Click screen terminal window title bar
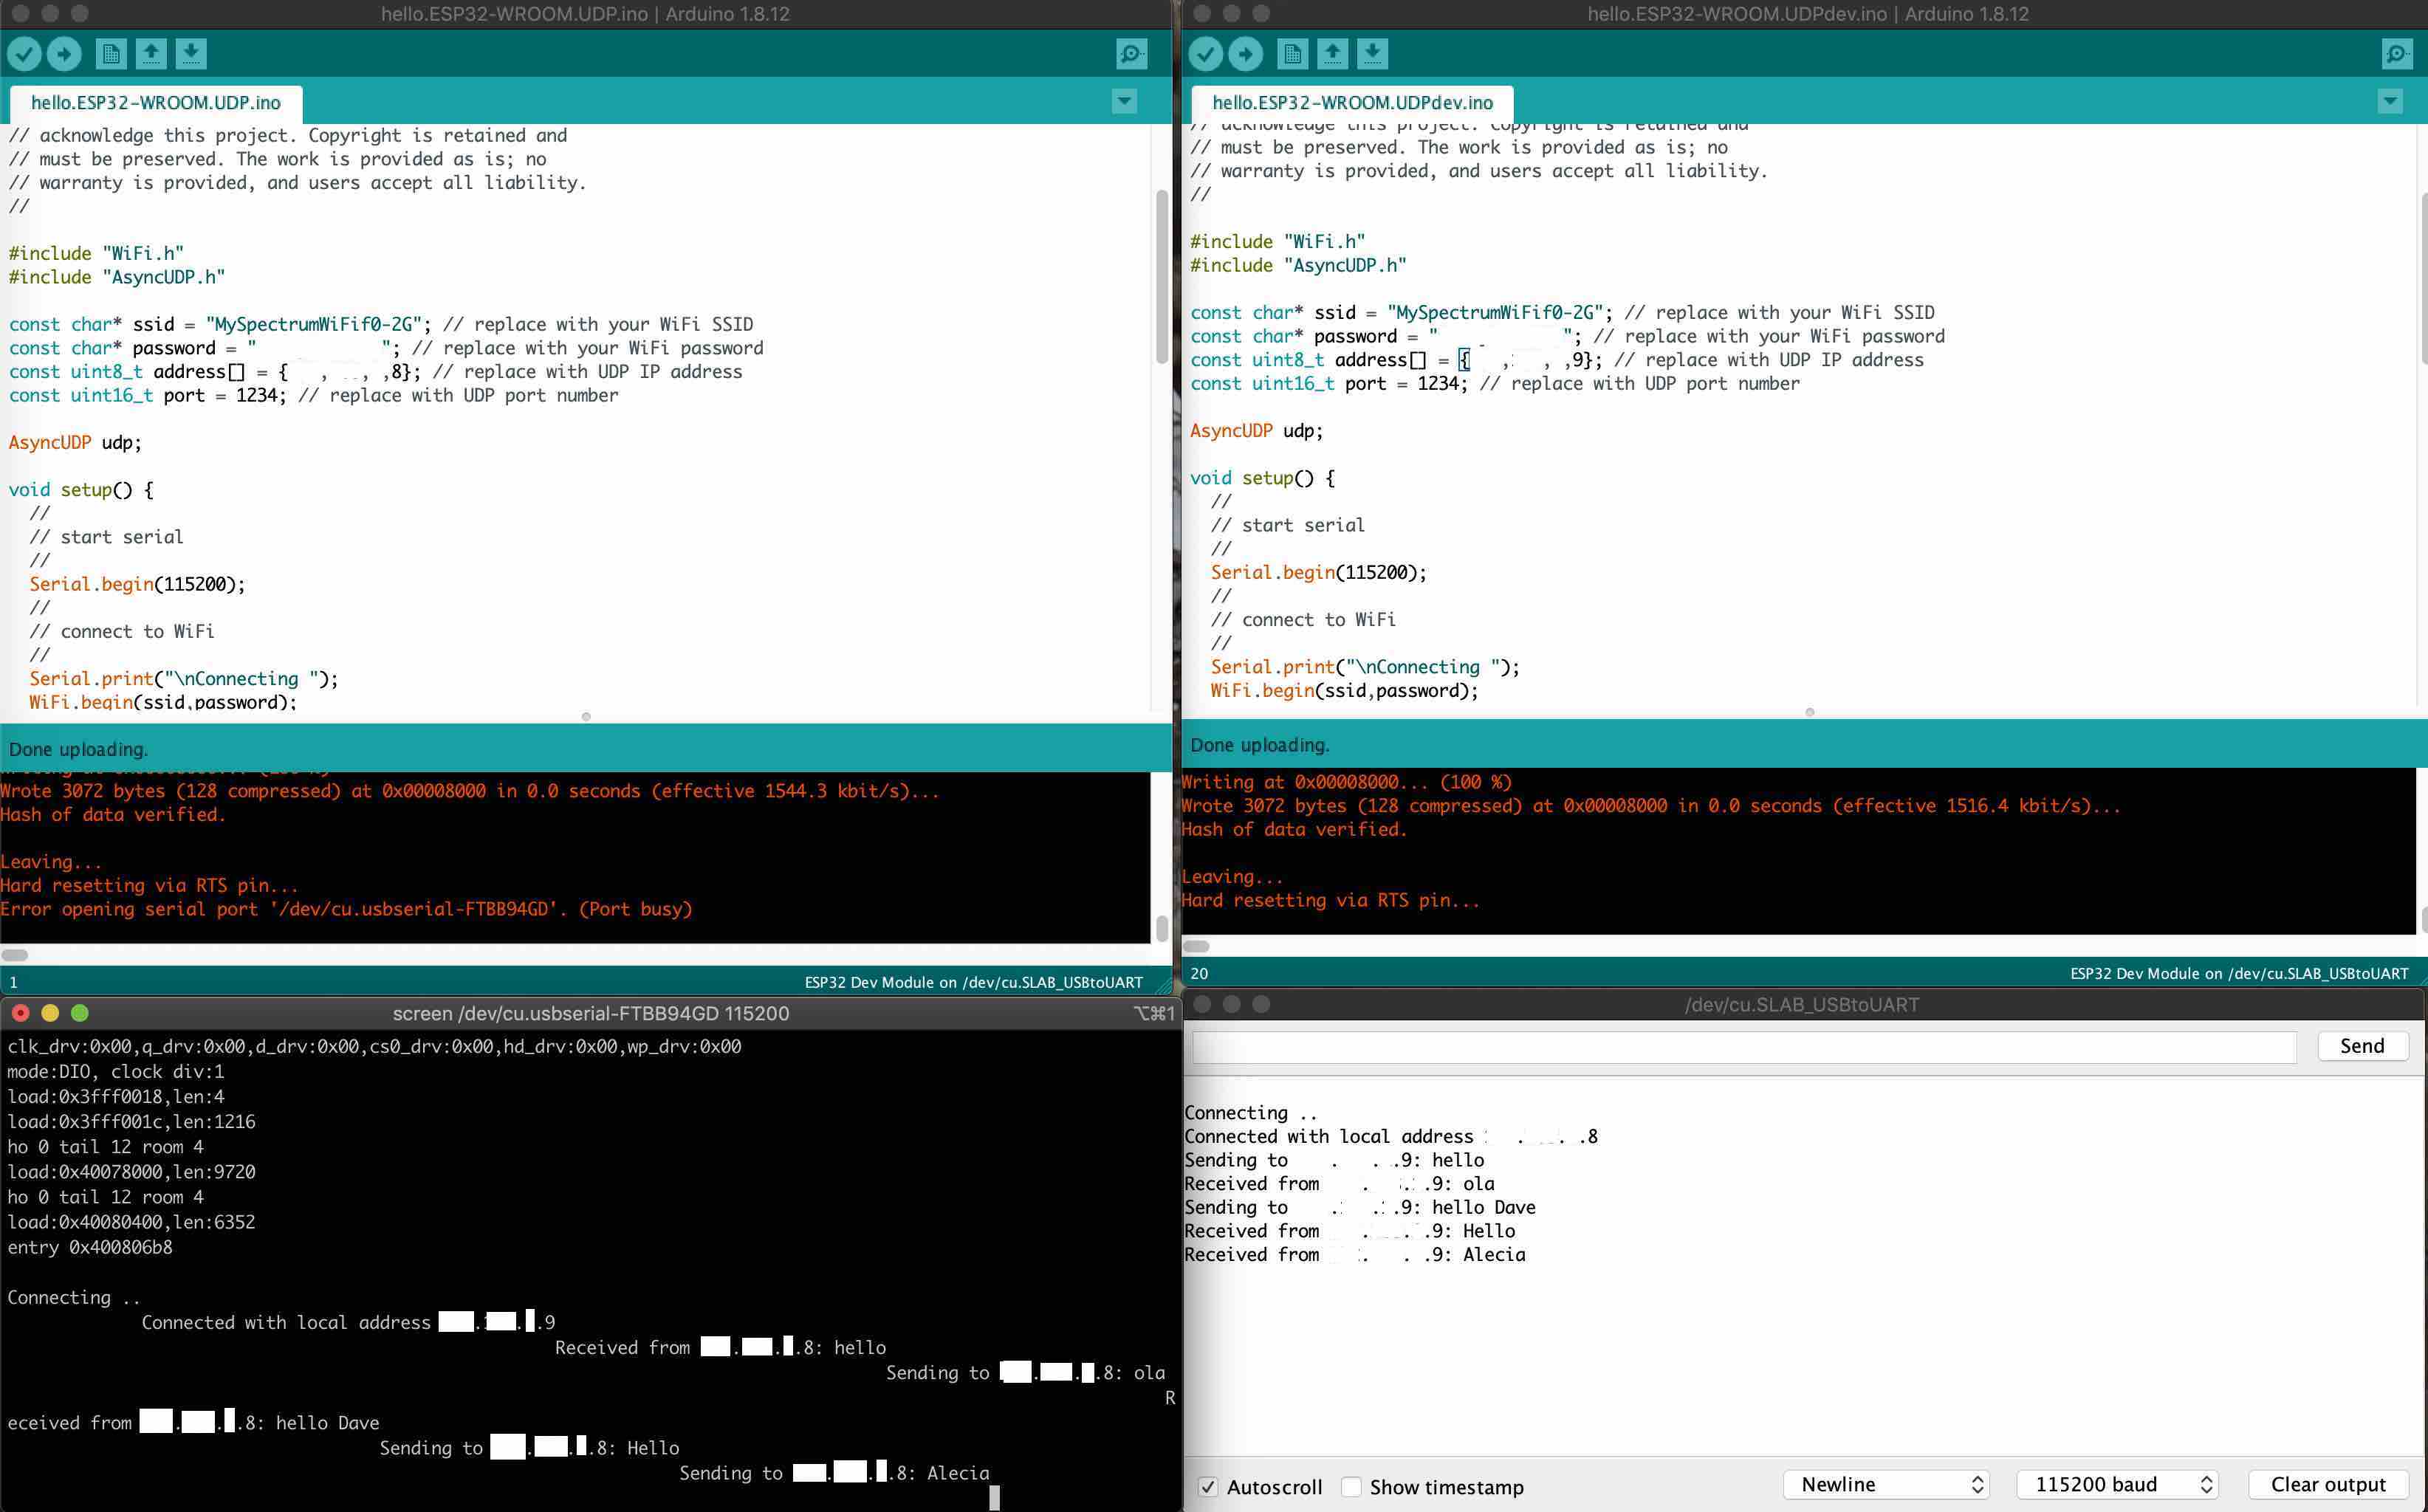2428x1512 pixels. click(591, 1013)
